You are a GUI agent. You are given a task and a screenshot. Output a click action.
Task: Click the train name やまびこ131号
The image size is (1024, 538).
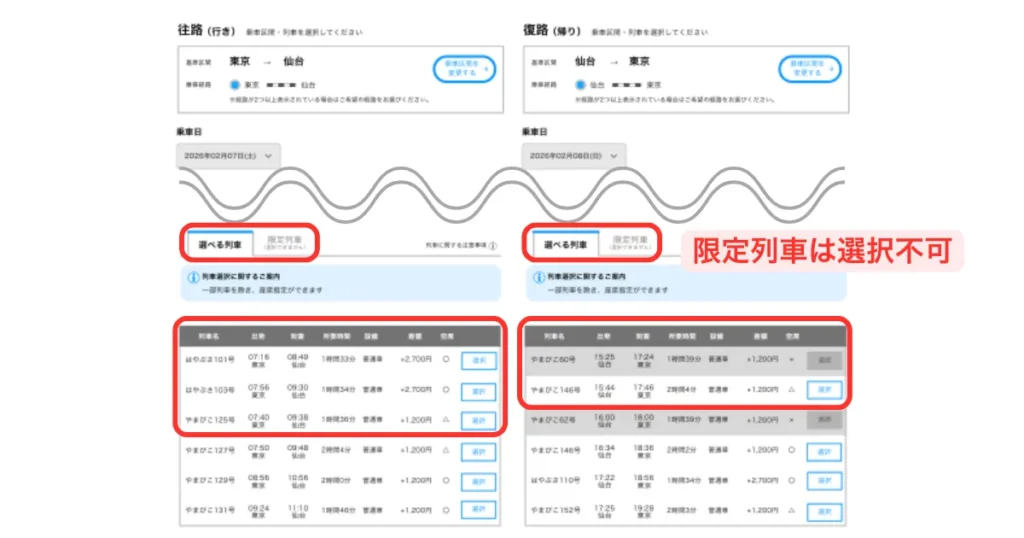point(210,510)
